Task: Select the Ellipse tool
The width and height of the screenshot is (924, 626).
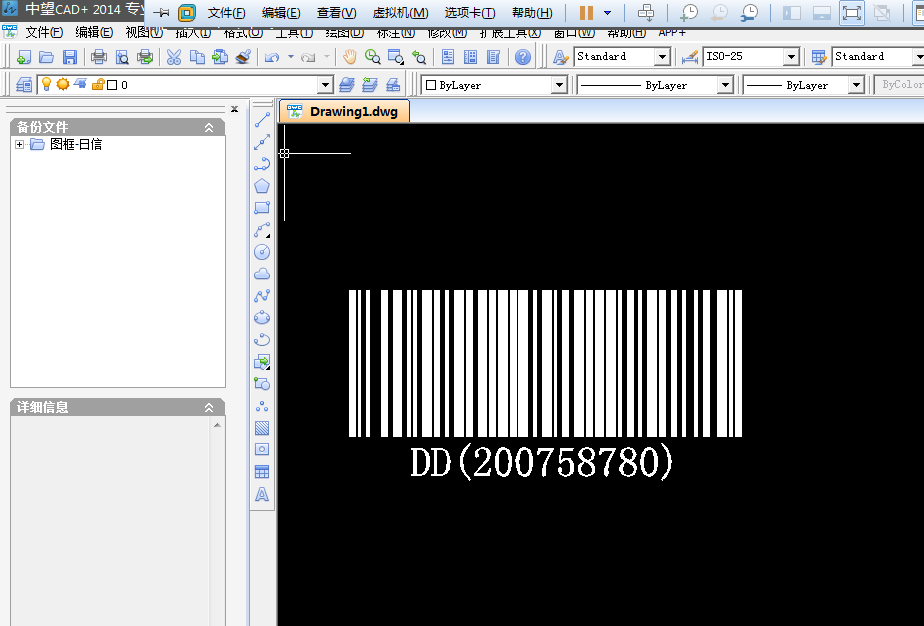Action: coord(262,318)
